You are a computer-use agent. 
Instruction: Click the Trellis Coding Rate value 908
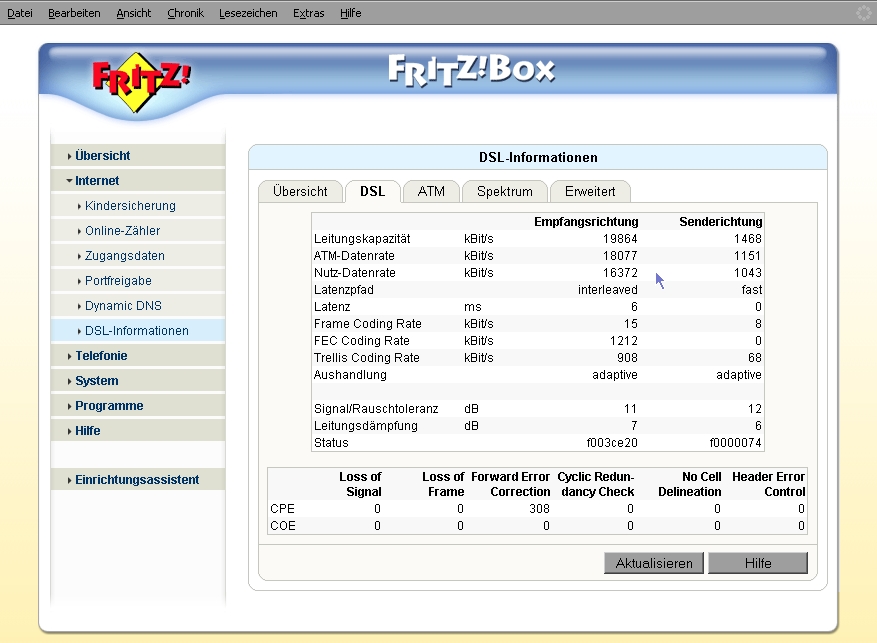(x=627, y=357)
